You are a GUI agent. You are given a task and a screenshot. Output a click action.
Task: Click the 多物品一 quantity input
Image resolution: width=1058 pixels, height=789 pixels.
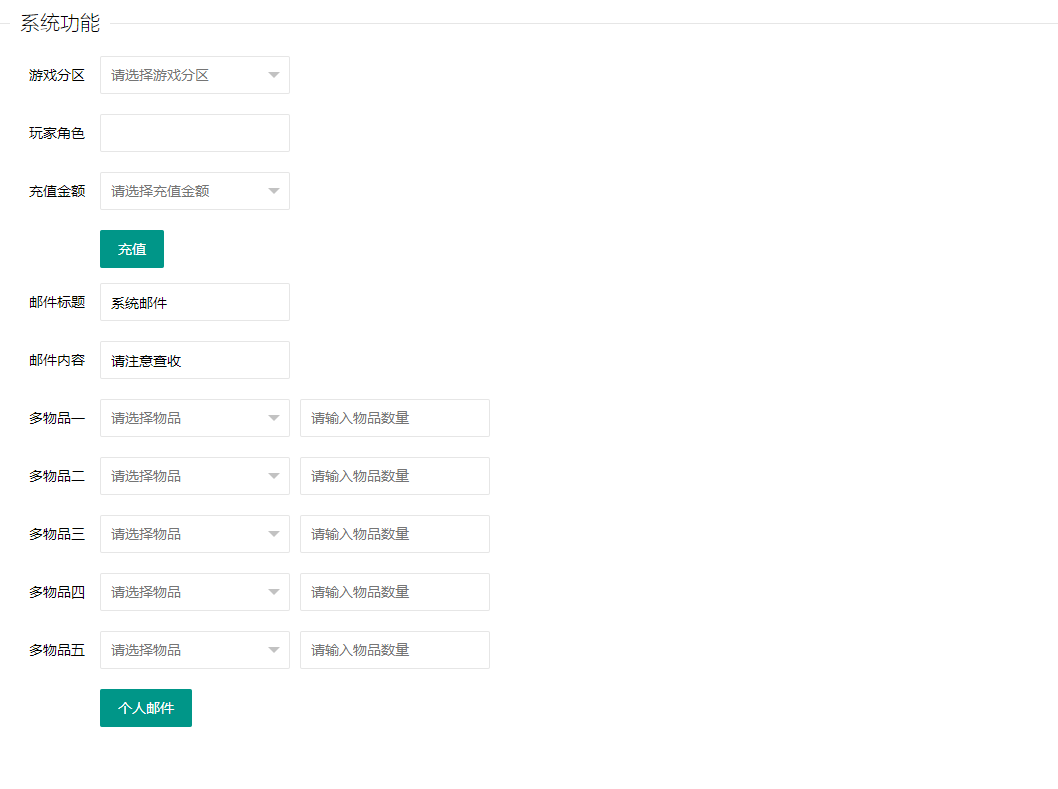(x=394, y=418)
